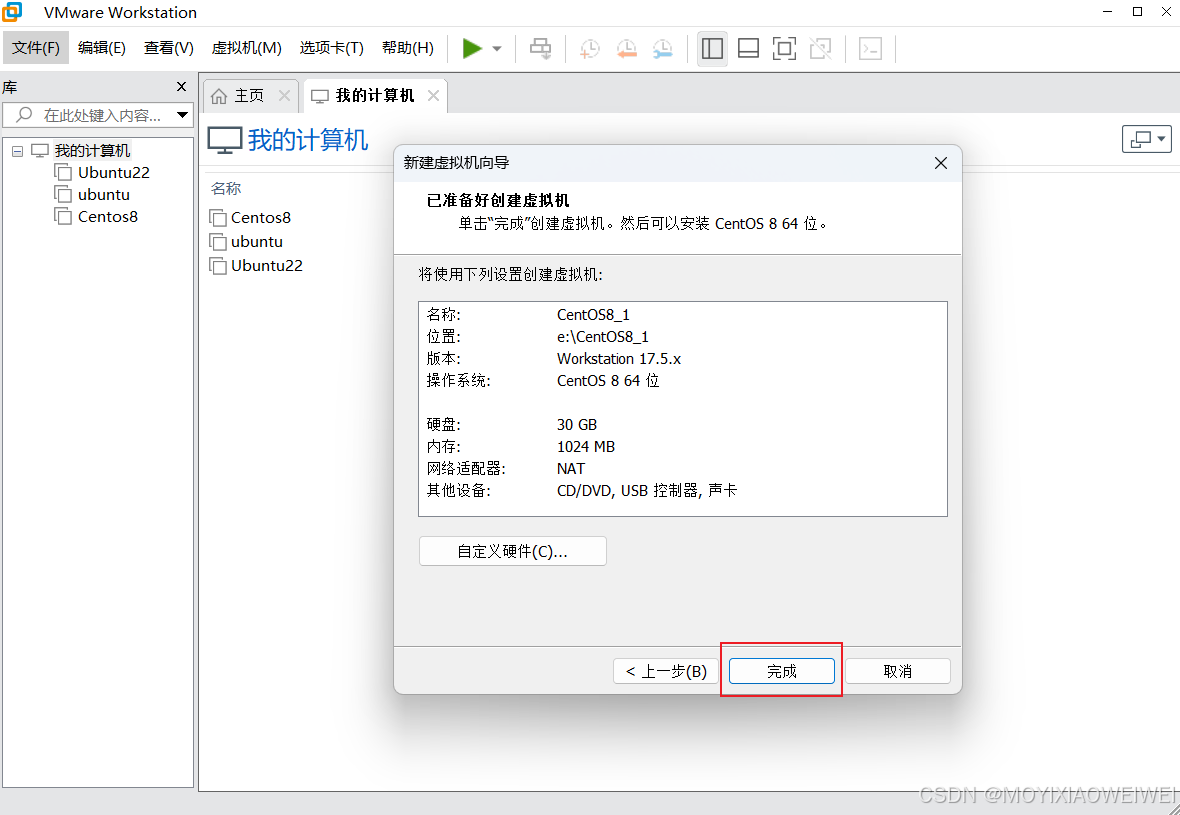Open 自定义硬件(C) settings
This screenshot has width=1180, height=815.
pyautogui.click(x=512, y=550)
